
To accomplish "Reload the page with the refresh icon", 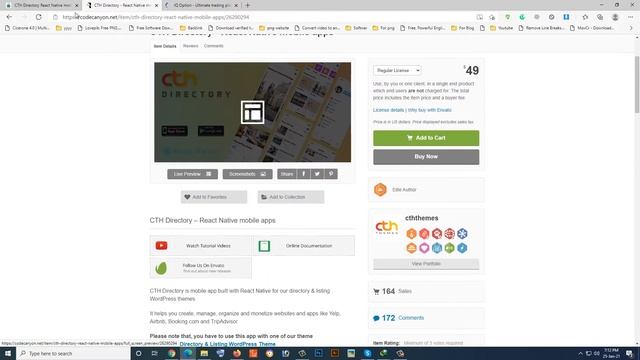I will [38, 17].
